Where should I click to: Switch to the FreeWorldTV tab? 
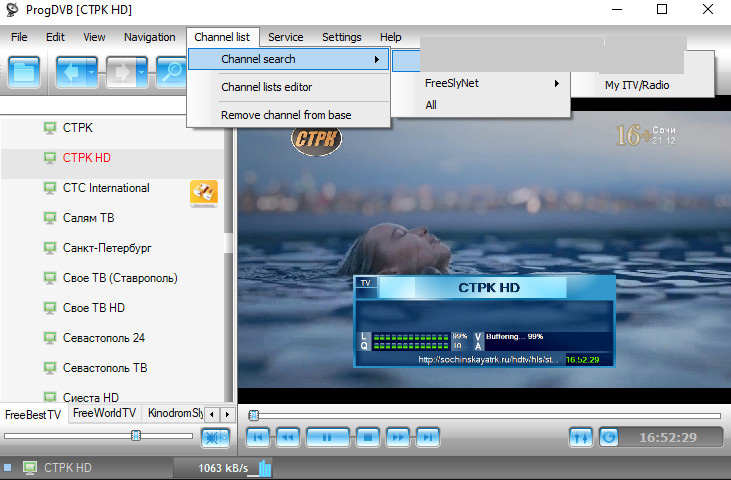[104, 413]
